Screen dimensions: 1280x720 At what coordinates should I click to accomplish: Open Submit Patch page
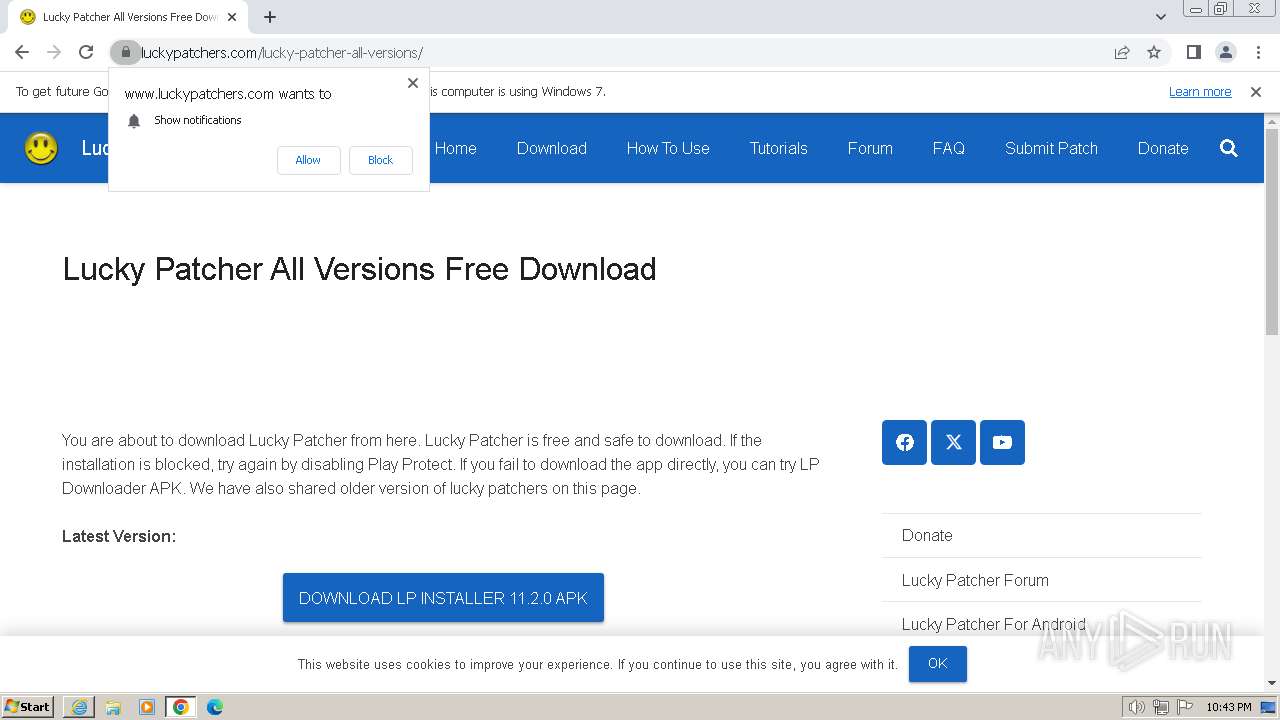tap(1051, 148)
